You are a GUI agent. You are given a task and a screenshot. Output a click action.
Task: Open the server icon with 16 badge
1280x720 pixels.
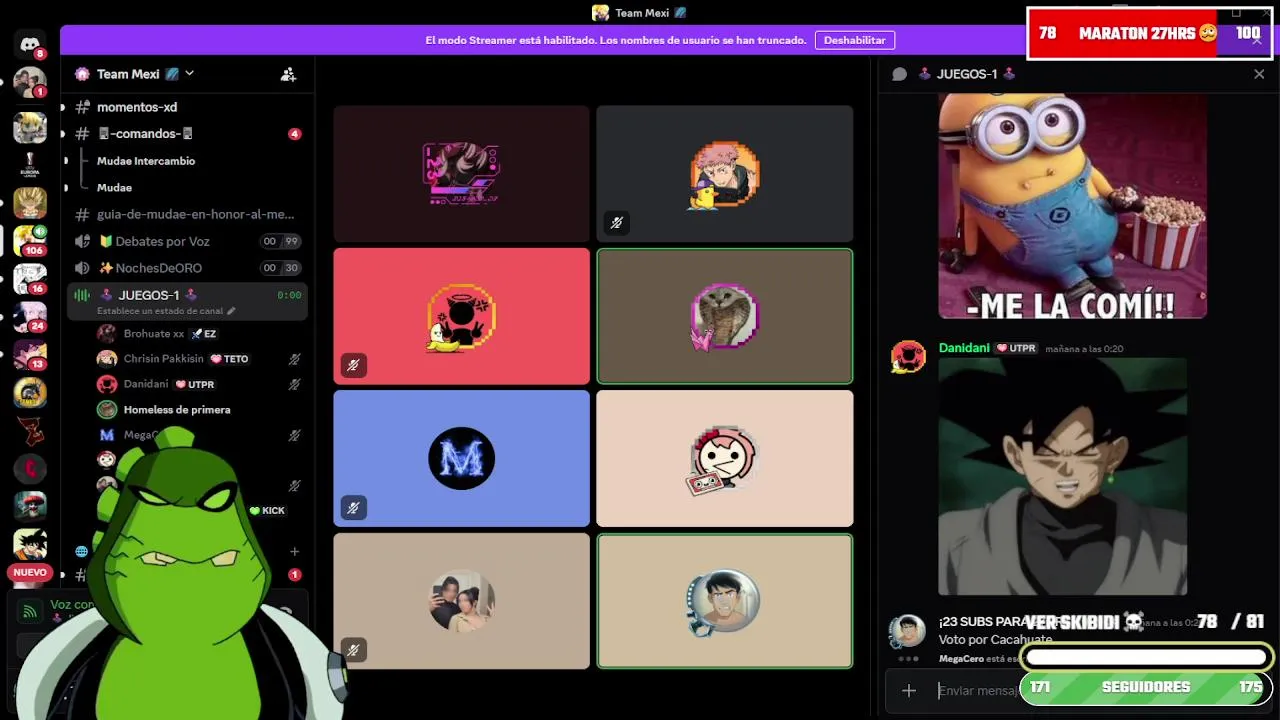coord(30,278)
